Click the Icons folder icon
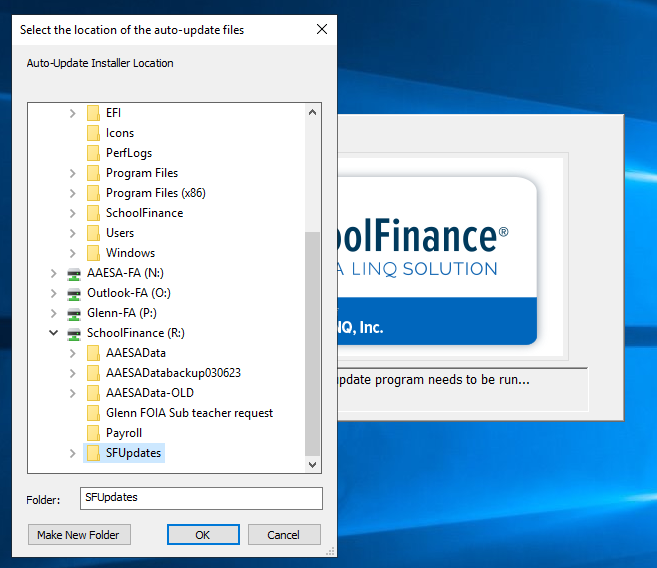Screen dimensions: 657x568 93,133
